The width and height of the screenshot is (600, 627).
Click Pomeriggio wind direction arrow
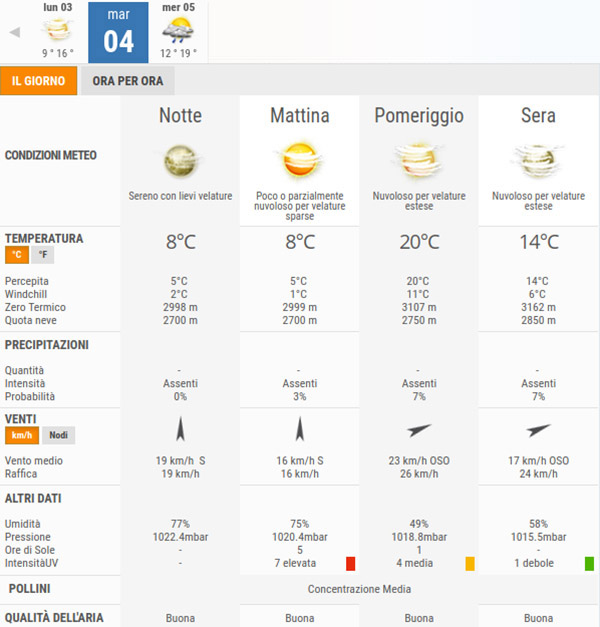click(419, 430)
